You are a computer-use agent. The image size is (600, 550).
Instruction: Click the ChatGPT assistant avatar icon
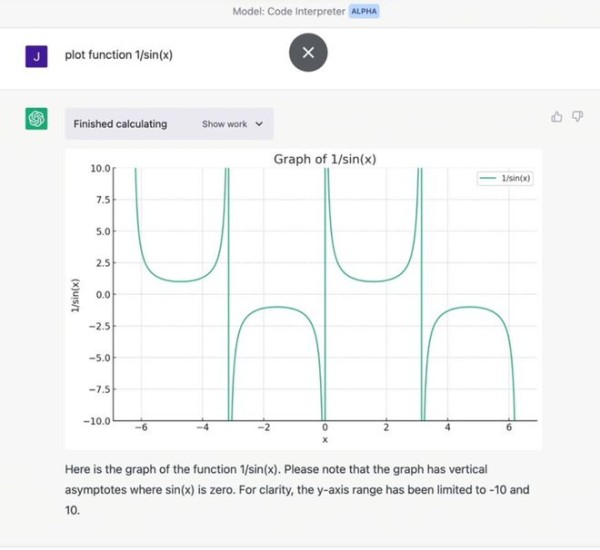pyautogui.click(x=36, y=119)
